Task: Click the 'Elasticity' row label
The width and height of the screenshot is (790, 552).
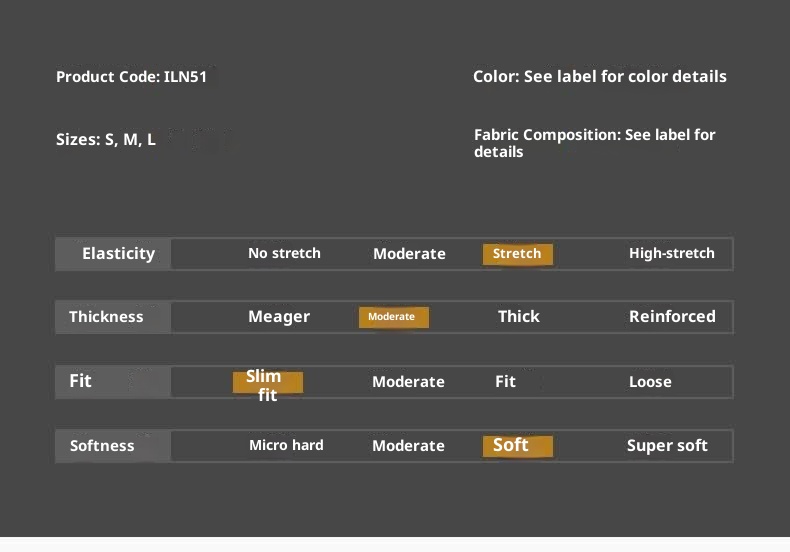Action: coord(118,254)
